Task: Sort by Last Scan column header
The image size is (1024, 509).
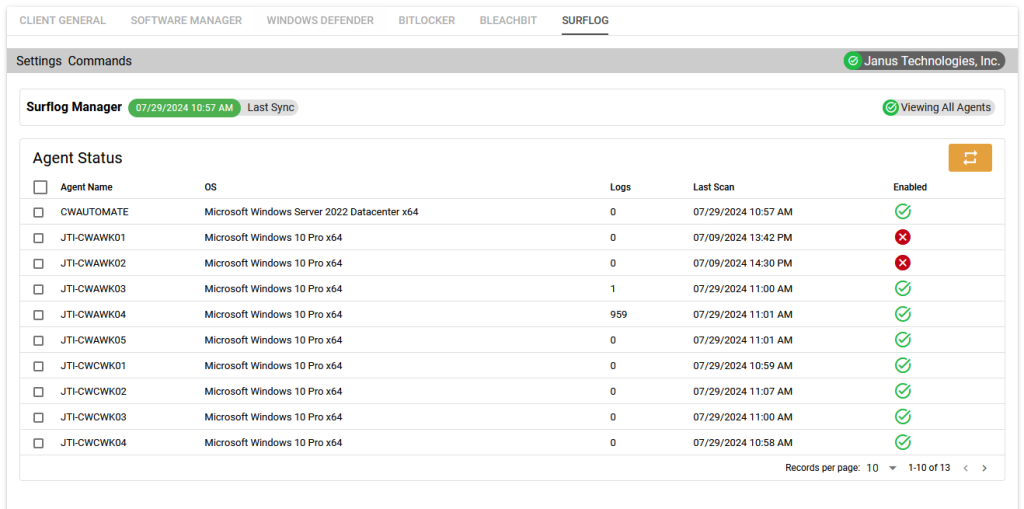Action: tap(713, 187)
